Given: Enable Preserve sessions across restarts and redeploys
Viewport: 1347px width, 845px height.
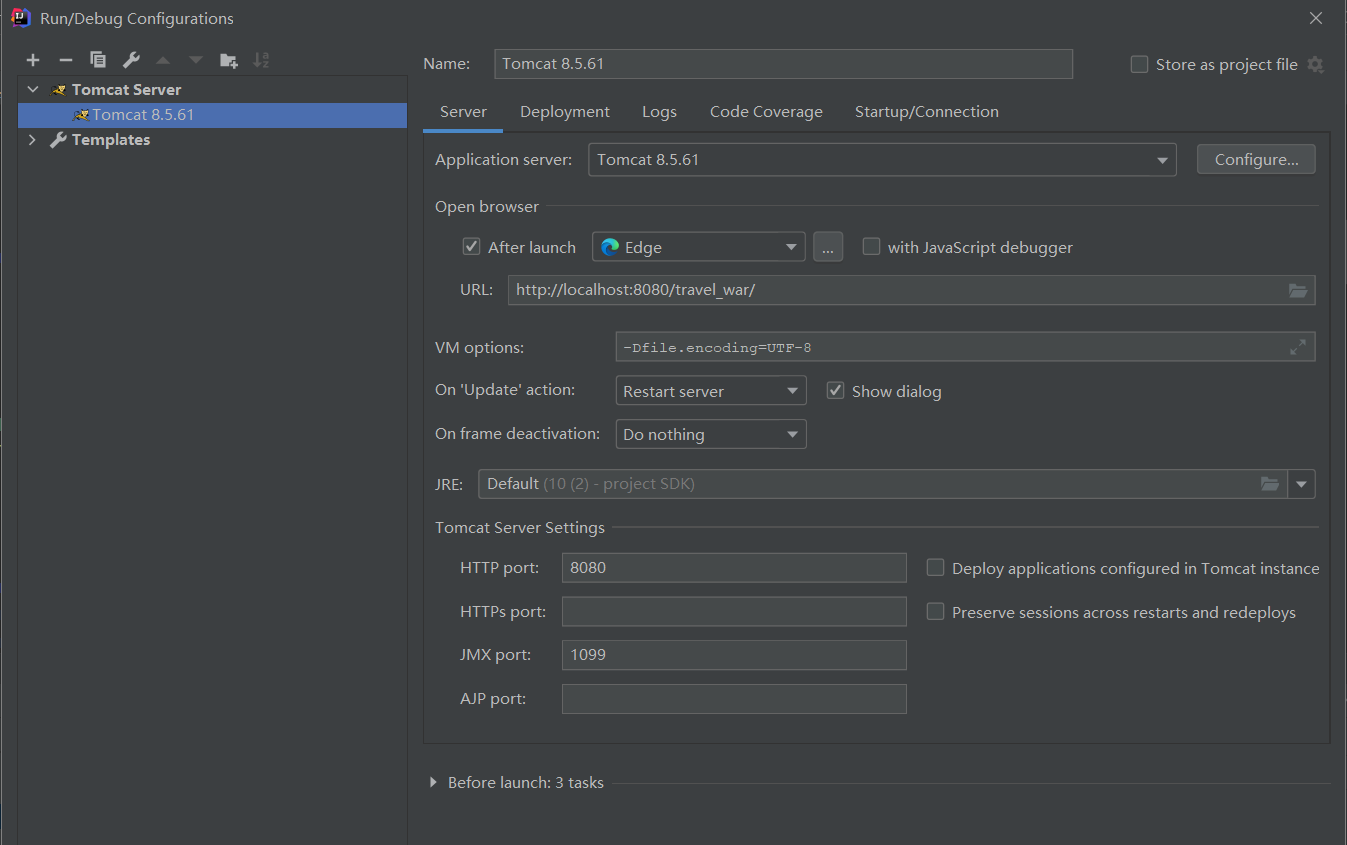Looking at the screenshot, I should (x=935, y=611).
